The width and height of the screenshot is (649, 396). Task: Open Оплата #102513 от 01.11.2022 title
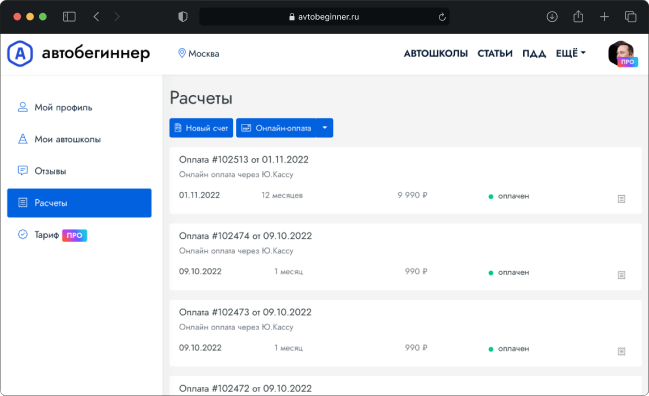point(243,160)
